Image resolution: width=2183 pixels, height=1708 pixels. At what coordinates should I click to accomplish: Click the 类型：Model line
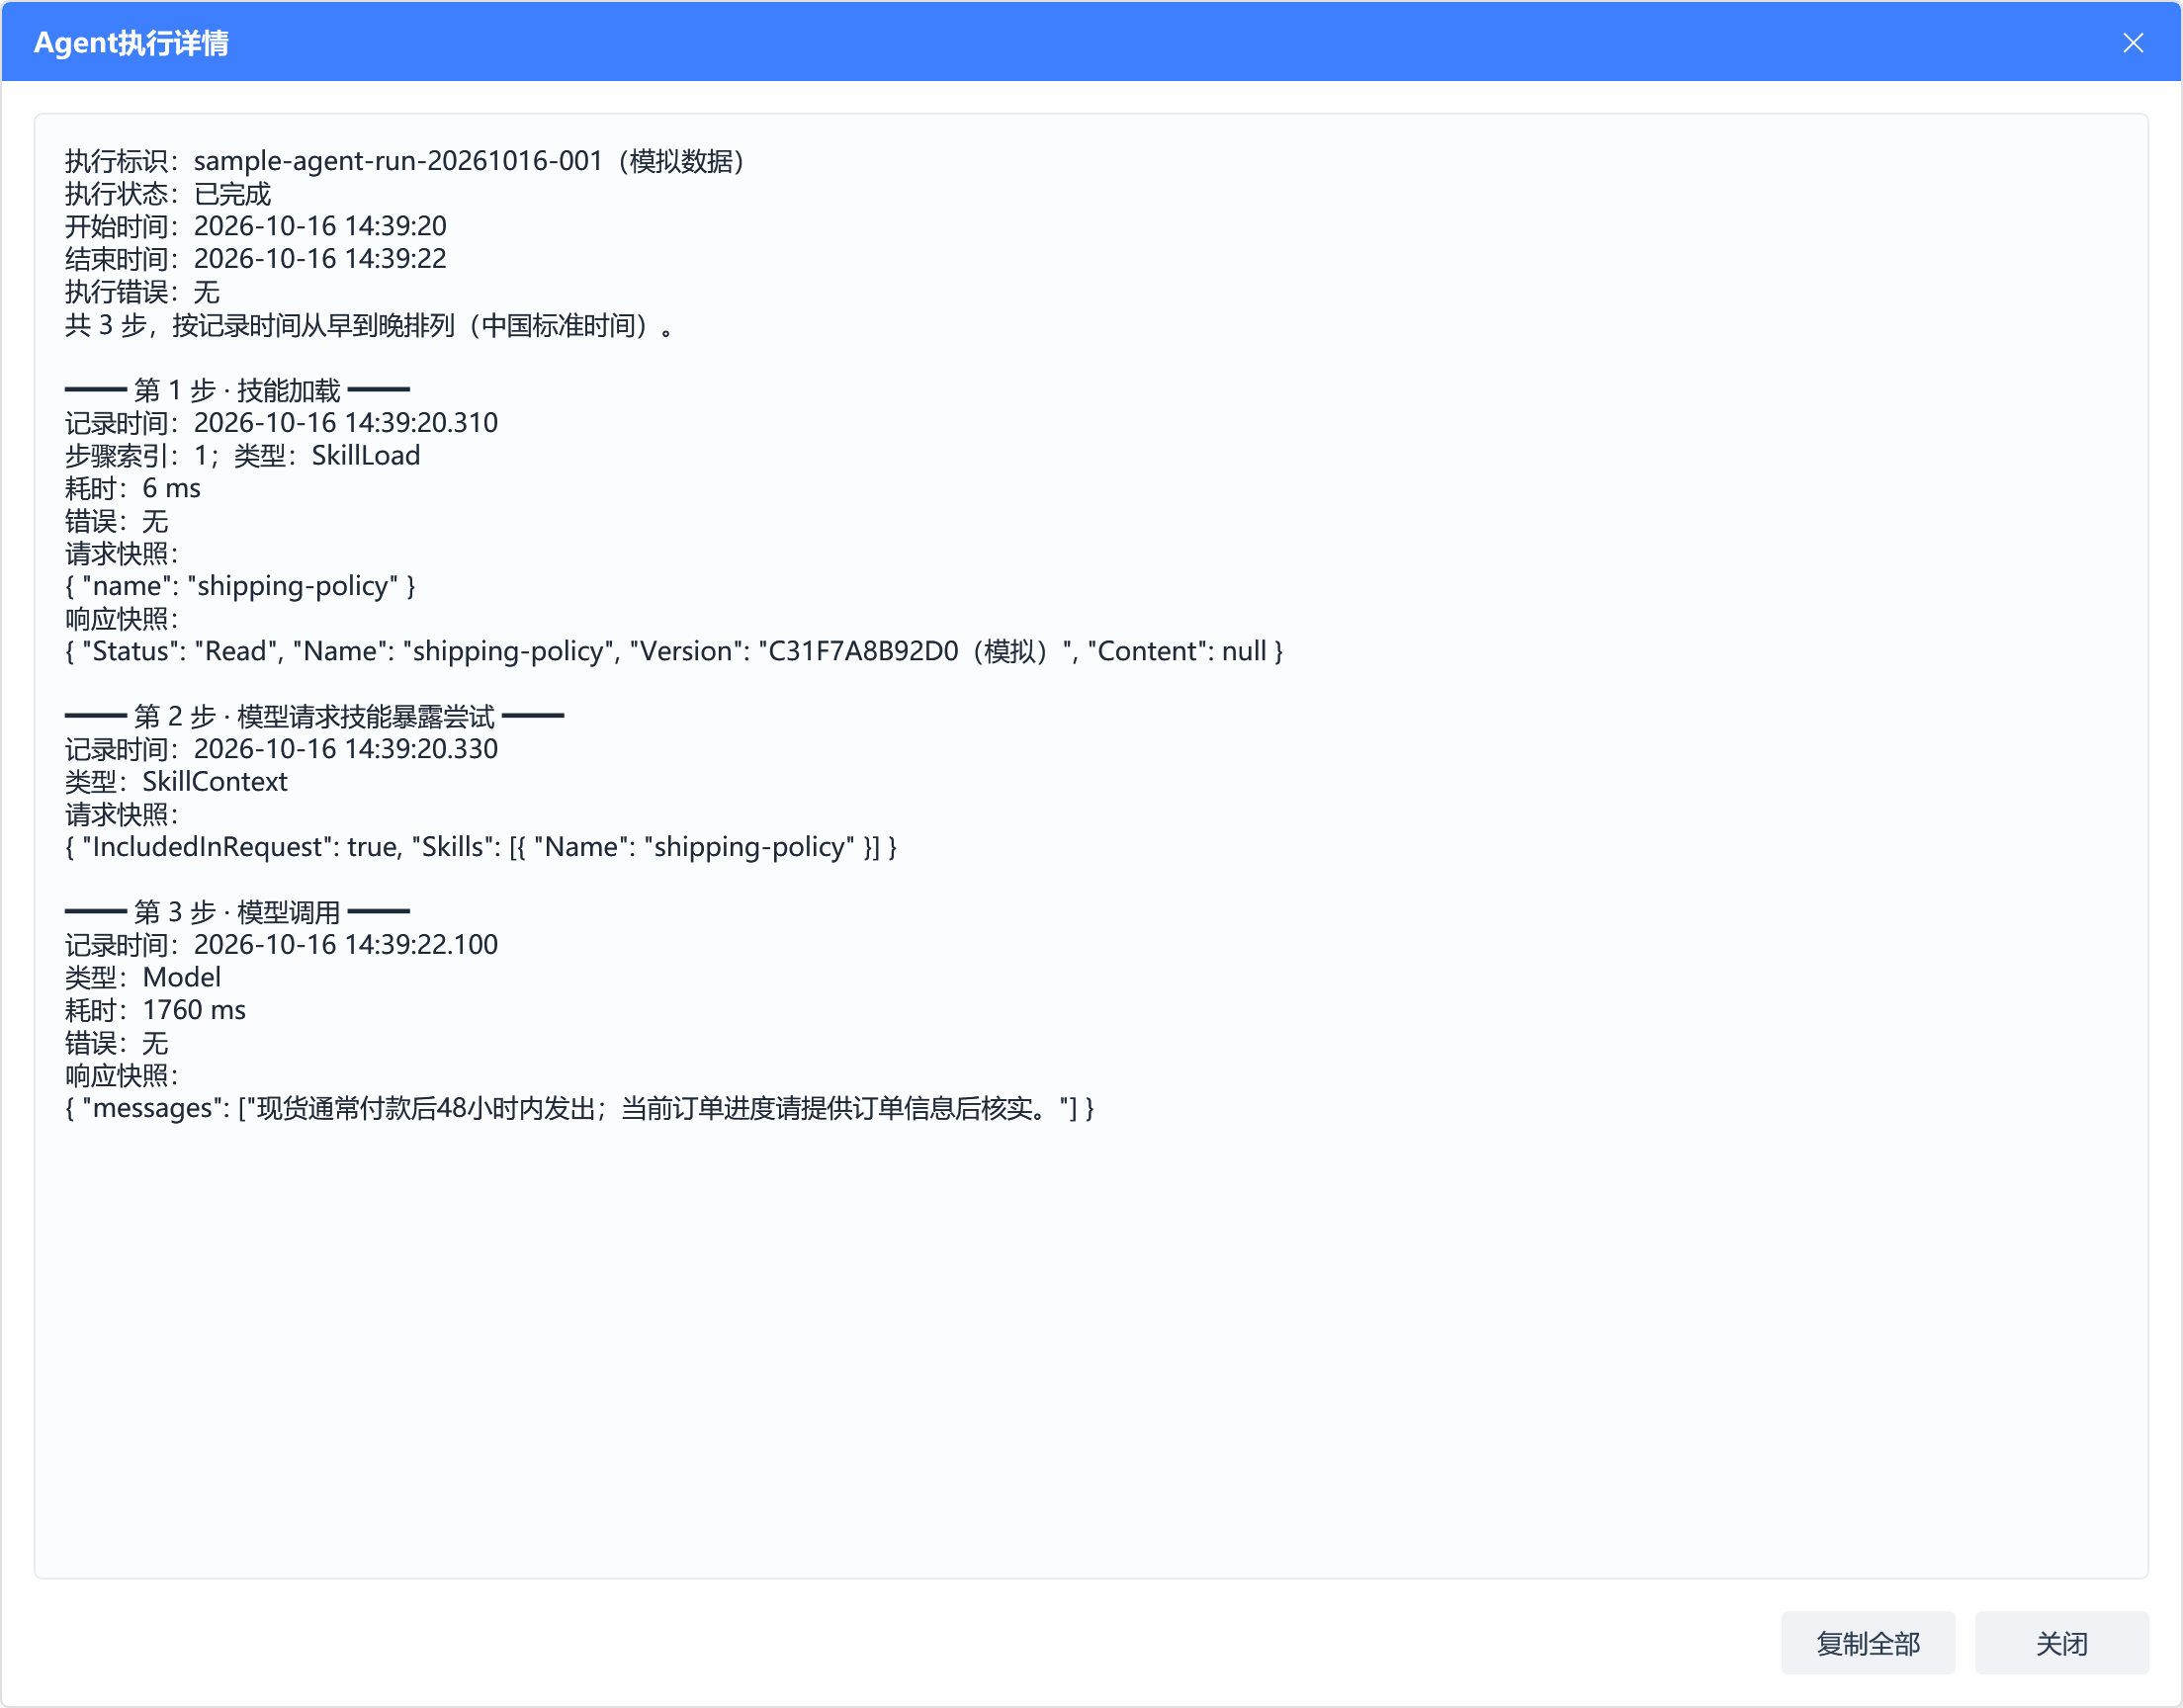[x=143, y=978]
